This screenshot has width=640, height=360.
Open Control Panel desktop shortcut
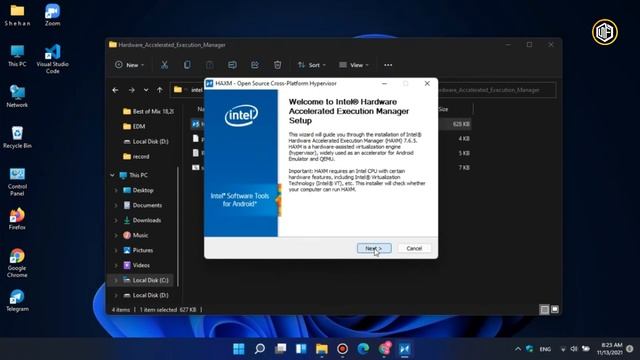coord(17,182)
